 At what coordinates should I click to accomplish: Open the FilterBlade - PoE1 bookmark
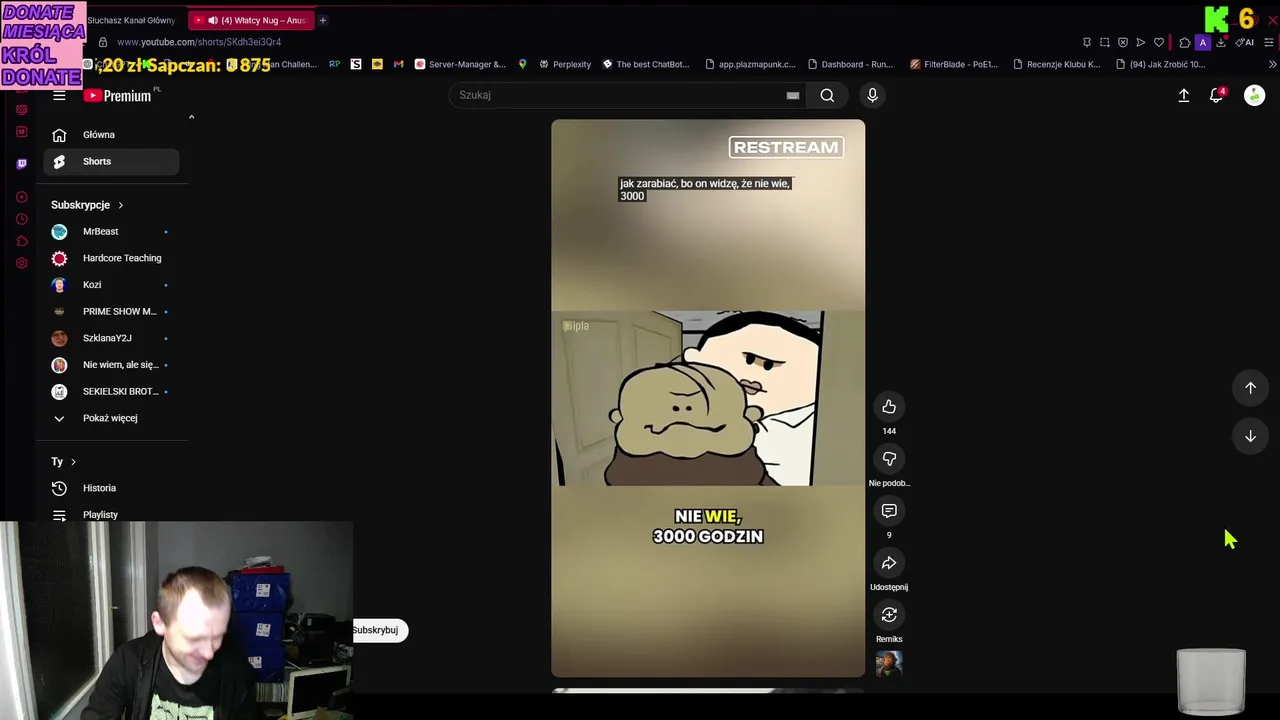pos(954,64)
